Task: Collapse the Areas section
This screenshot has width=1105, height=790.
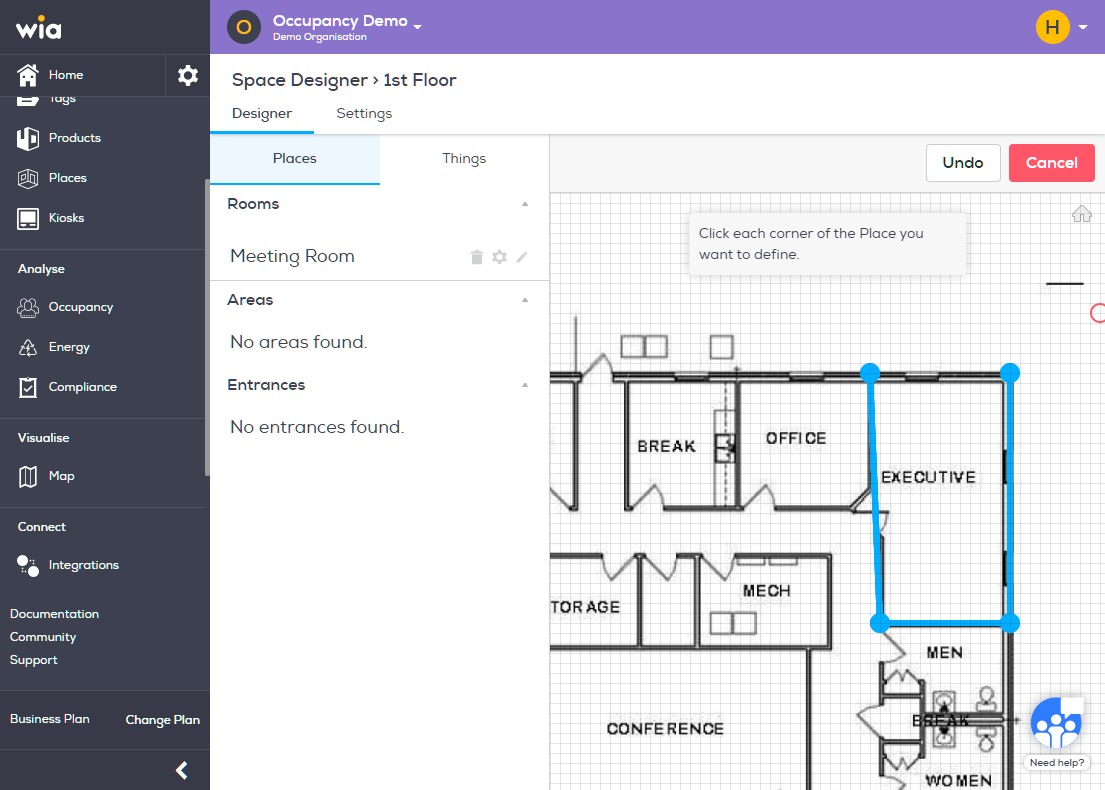Action: click(525, 300)
